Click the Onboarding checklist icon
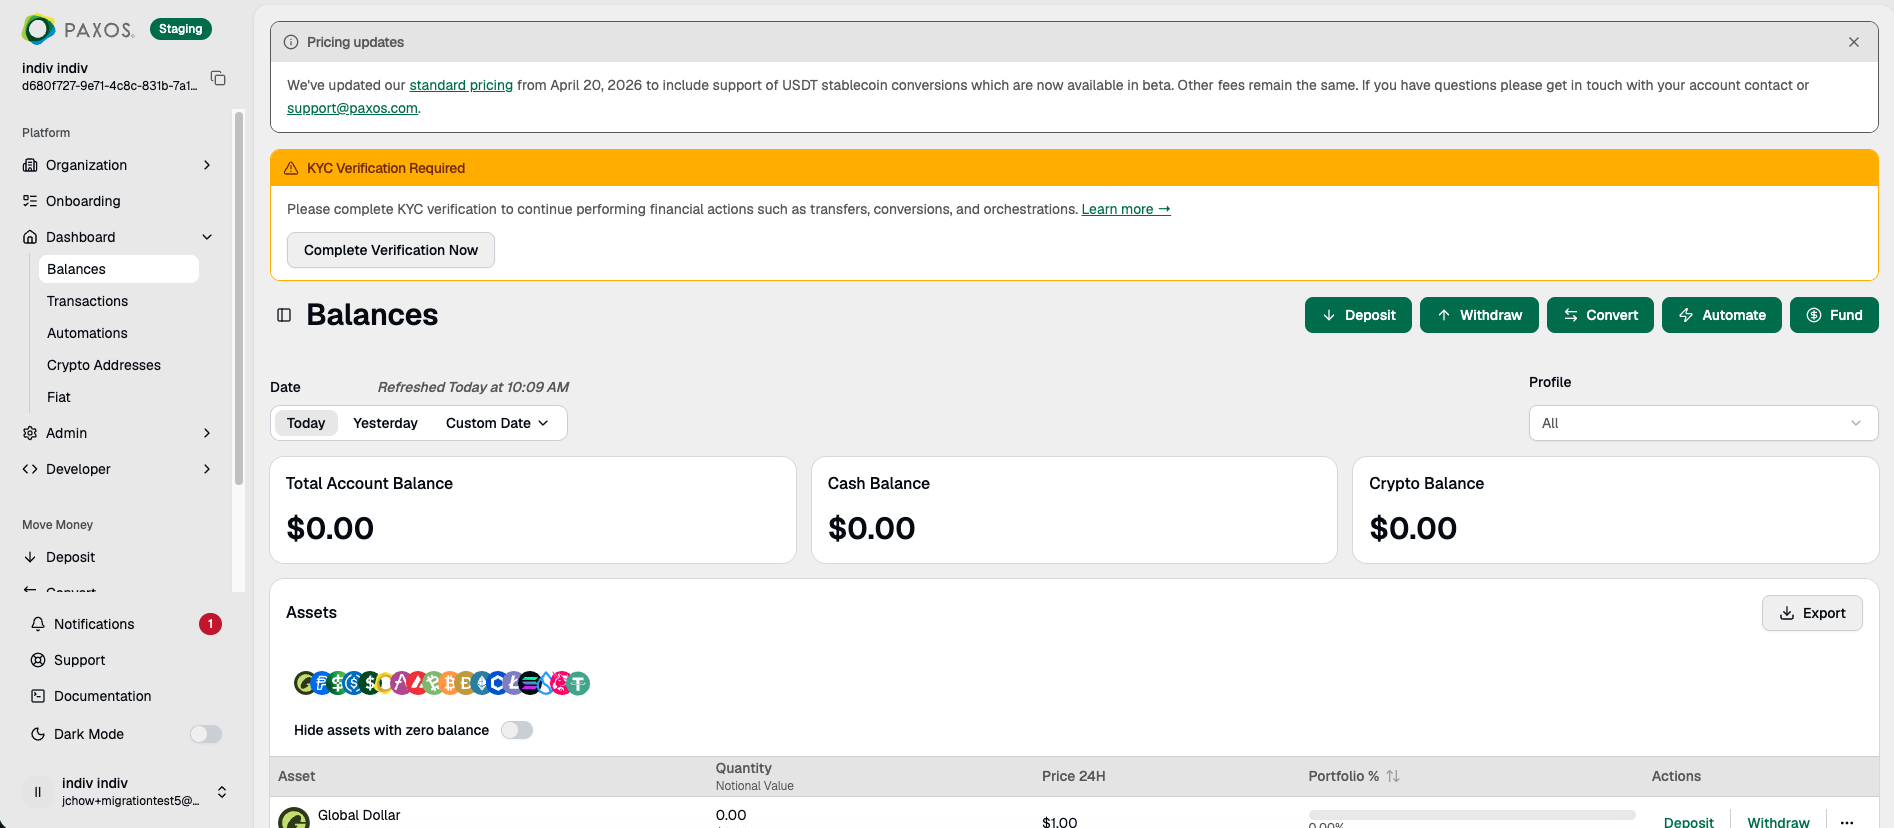Image resolution: width=1894 pixels, height=828 pixels. (30, 201)
